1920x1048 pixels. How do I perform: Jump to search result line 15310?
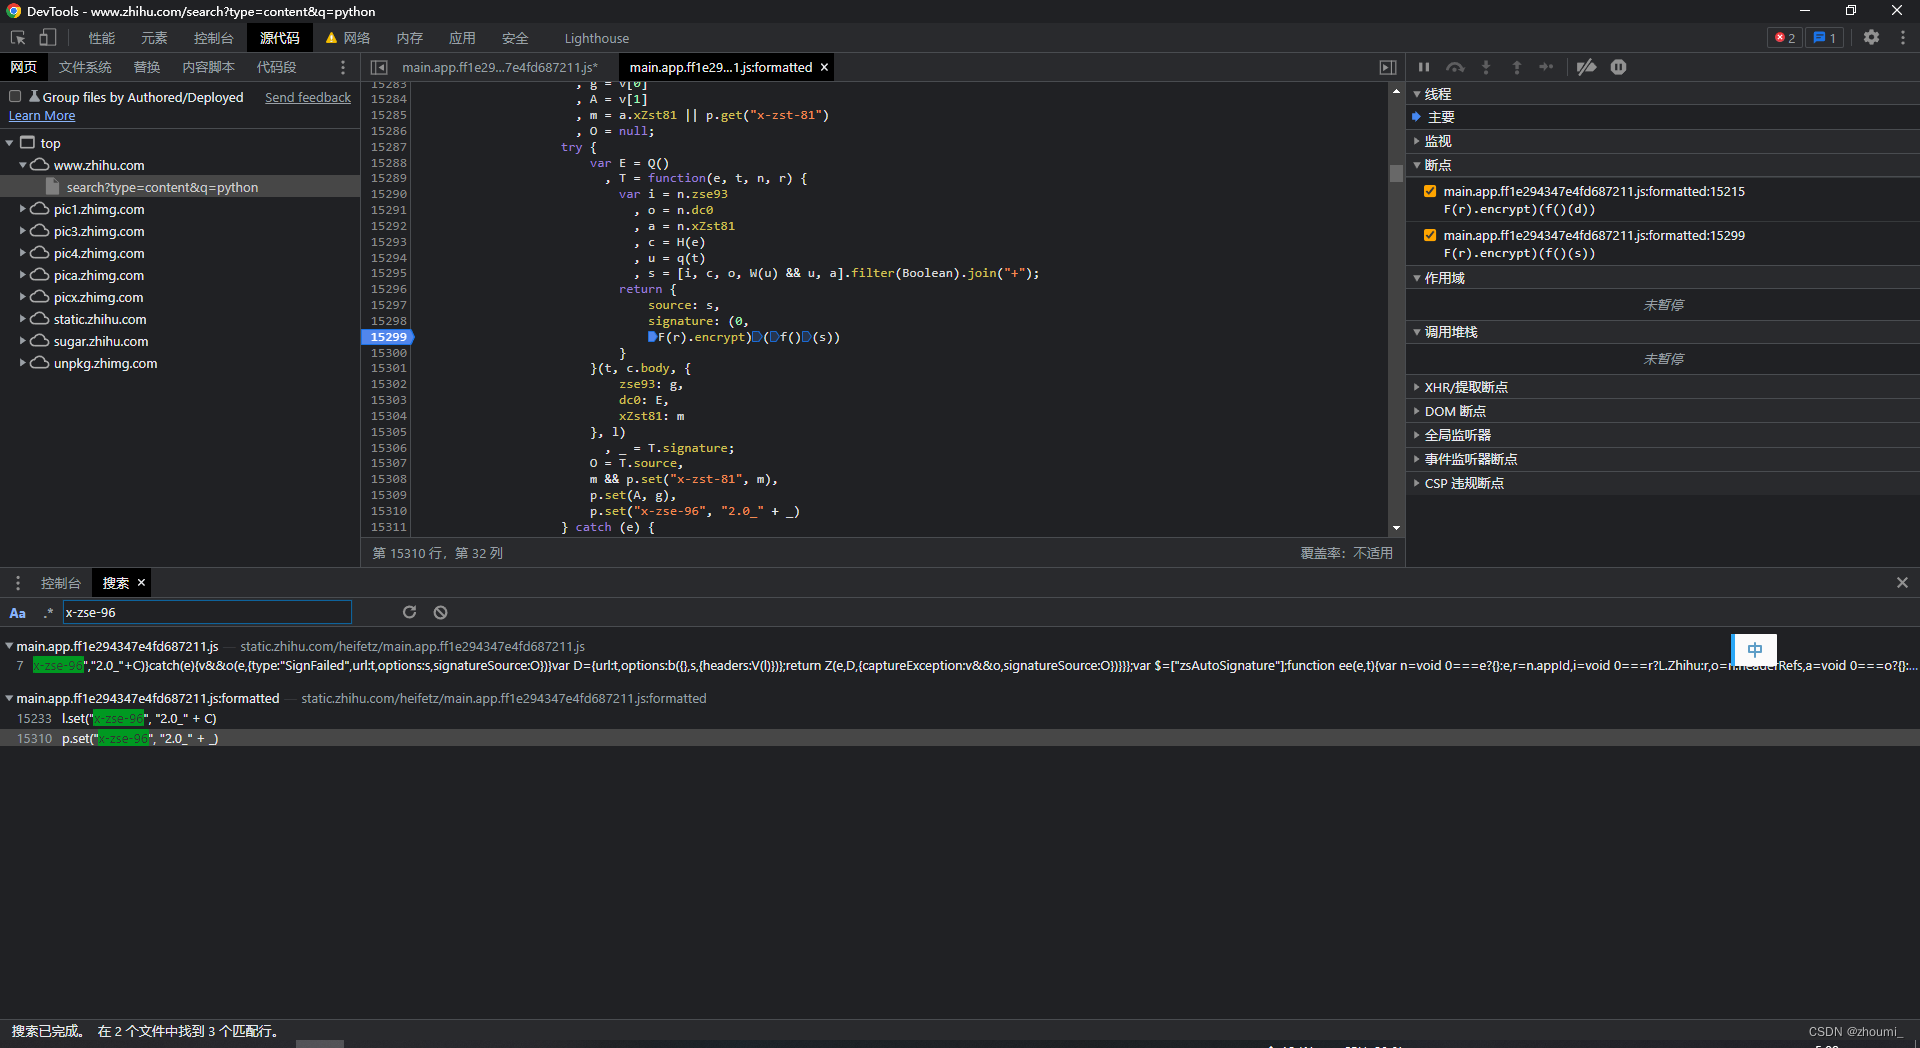click(x=960, y=738)
